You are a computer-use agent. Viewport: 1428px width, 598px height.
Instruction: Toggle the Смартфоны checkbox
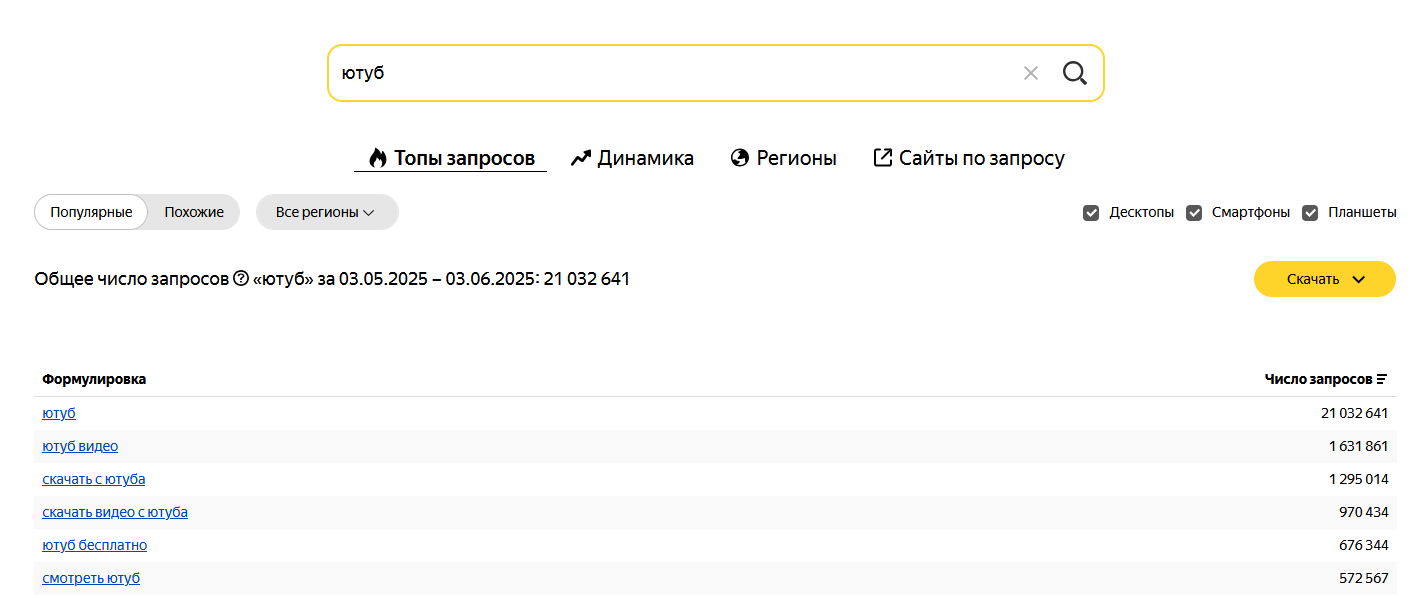pyautogui.click(x=1194, y=213)
